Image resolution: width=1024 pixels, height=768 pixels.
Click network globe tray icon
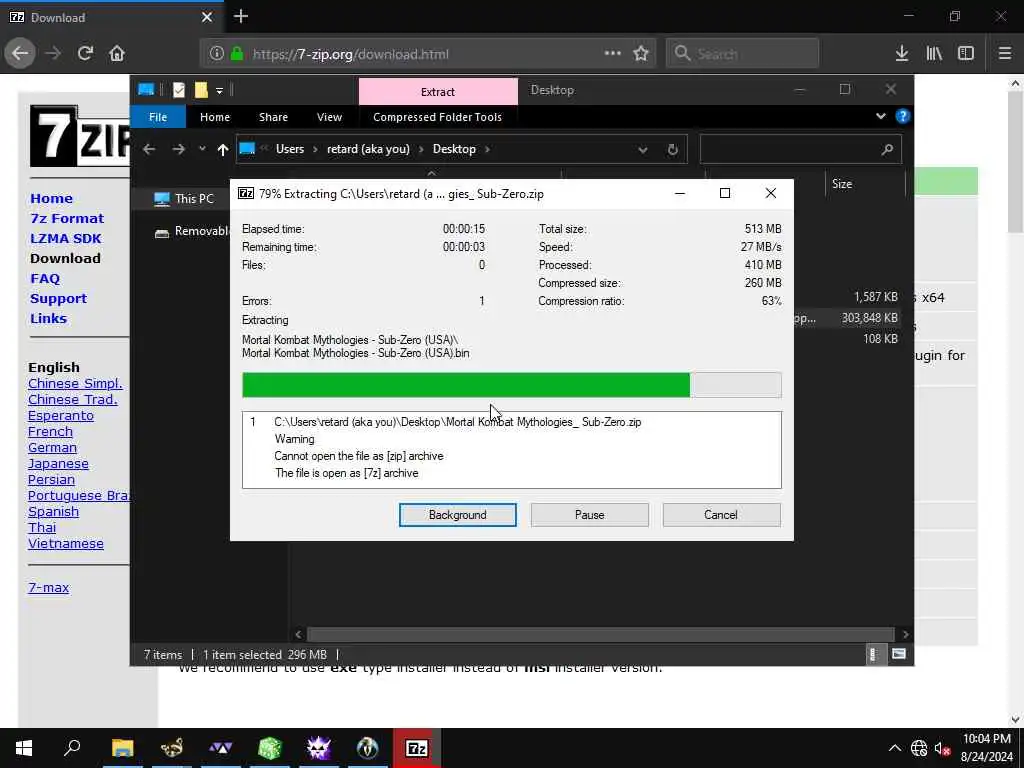919,748
